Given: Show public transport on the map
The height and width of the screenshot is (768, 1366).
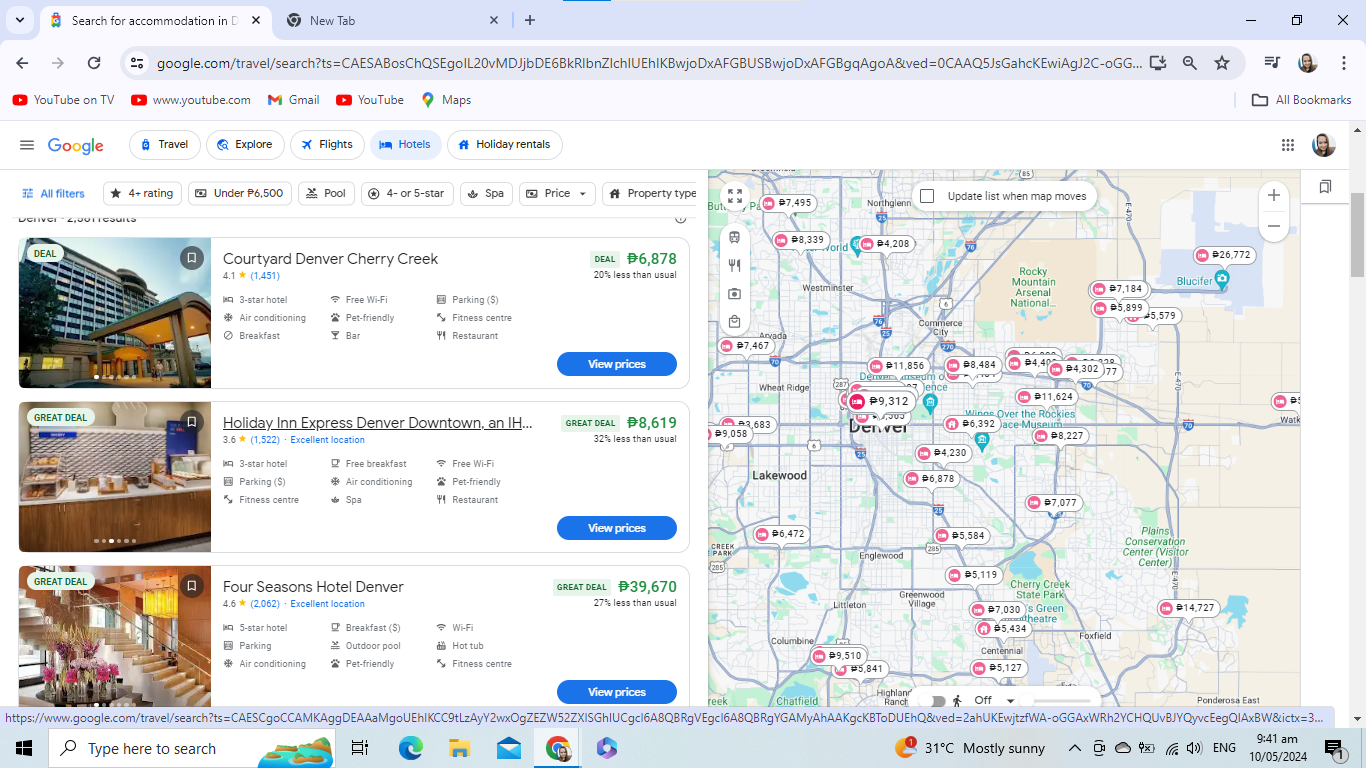Looking at the screenshot, I should [x=735, y=238].
